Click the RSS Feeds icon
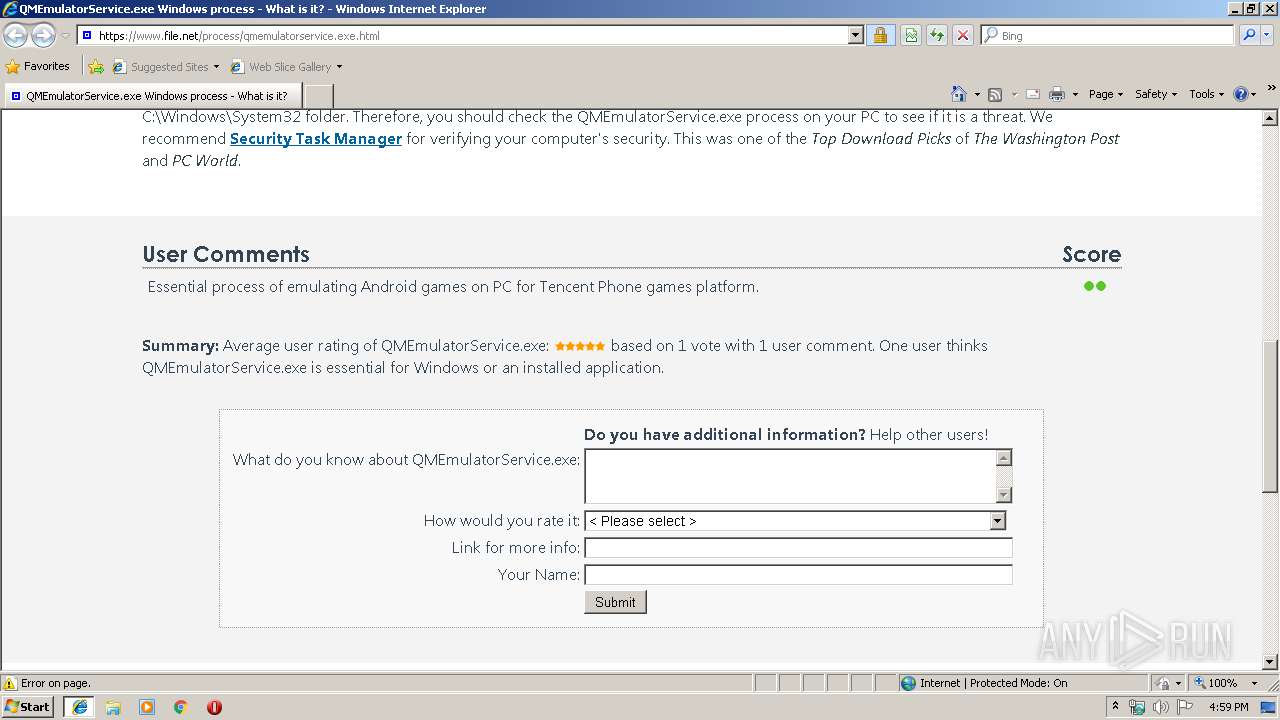 995,94
